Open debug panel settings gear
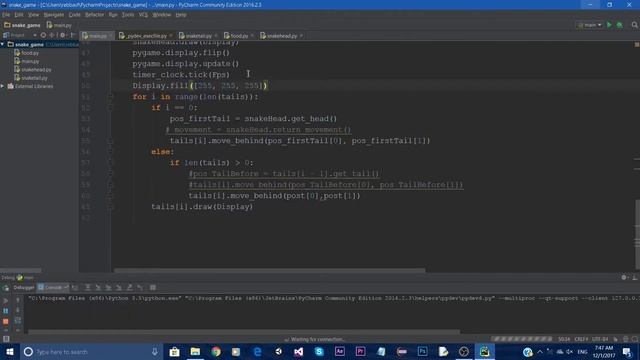 pyautogui.click(x=624, y=278)
